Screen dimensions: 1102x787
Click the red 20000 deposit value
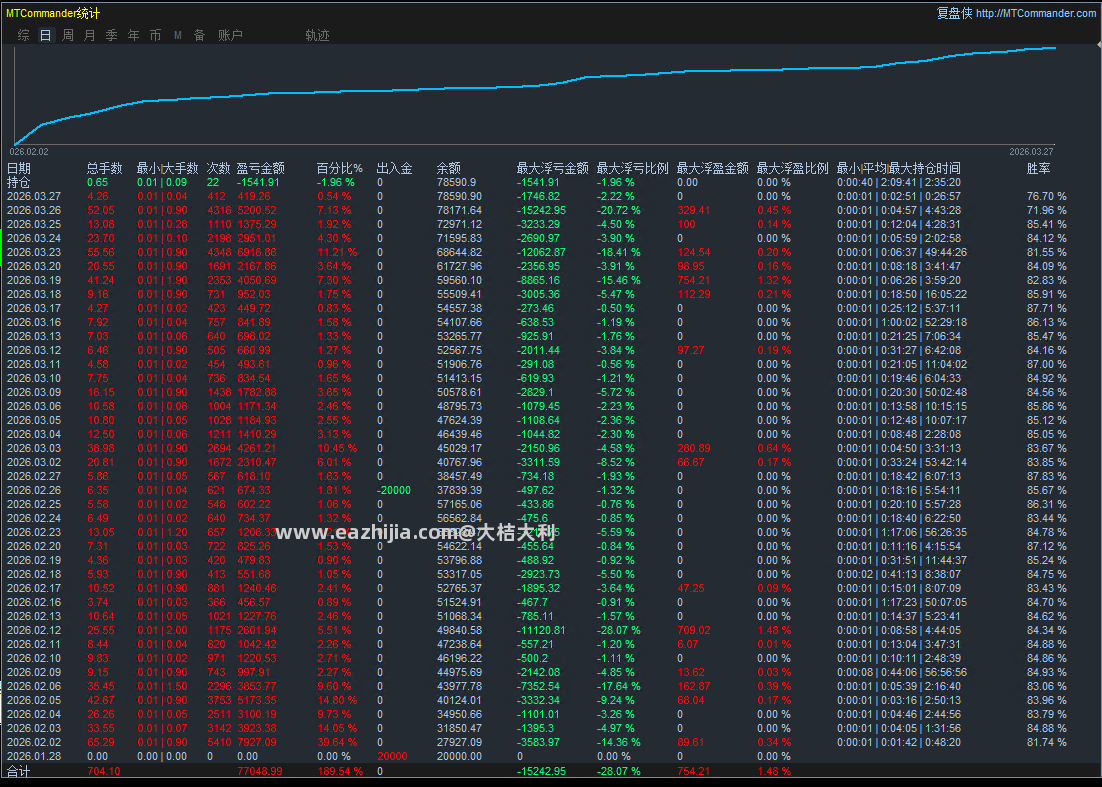click(392, 756)
